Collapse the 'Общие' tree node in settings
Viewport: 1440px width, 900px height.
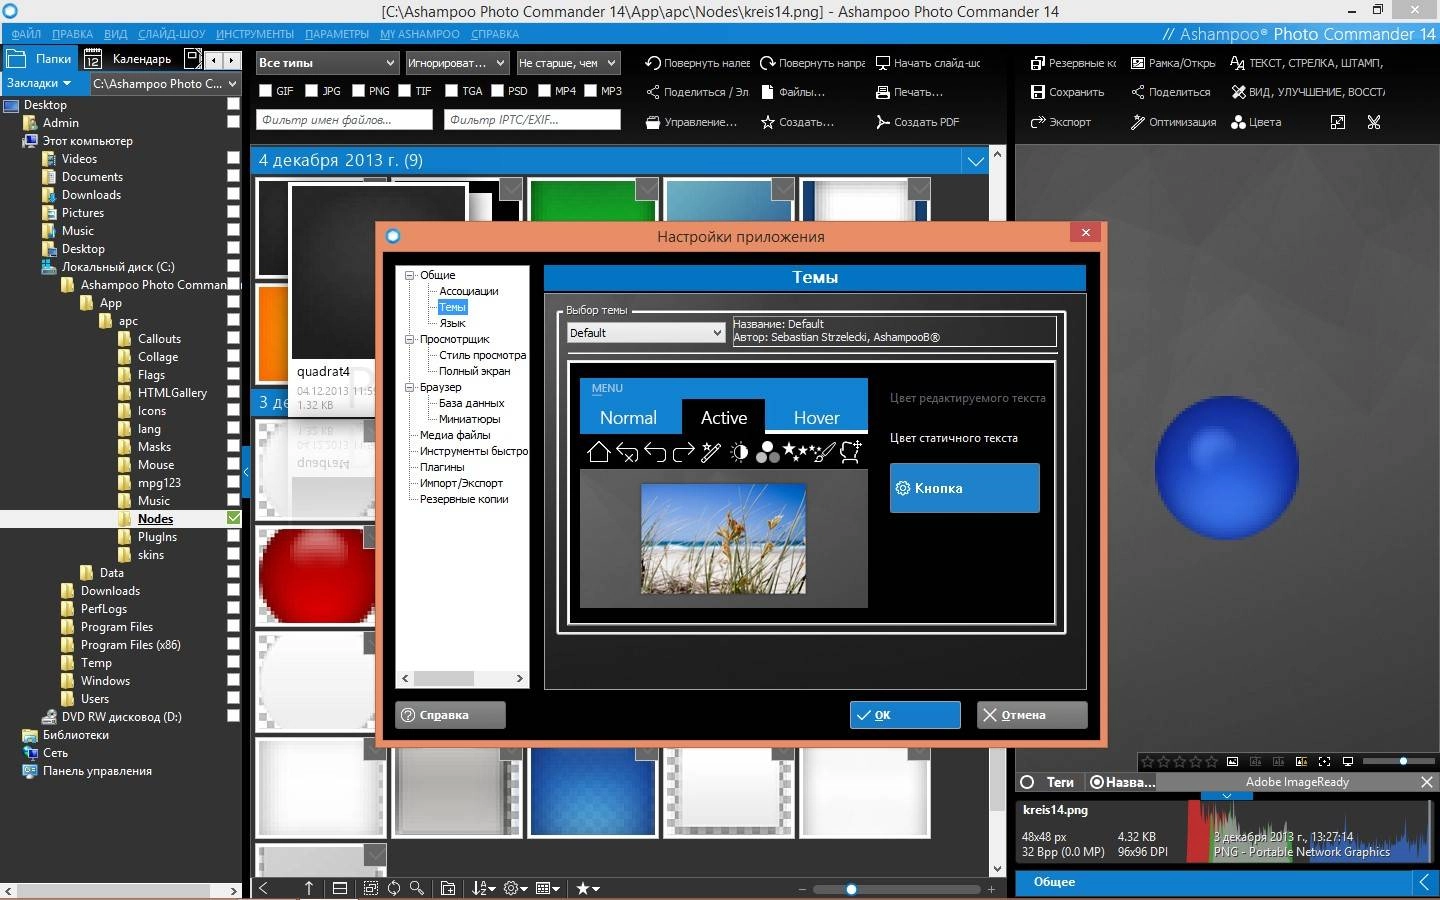pyautogui.click(x=409, y=275)
